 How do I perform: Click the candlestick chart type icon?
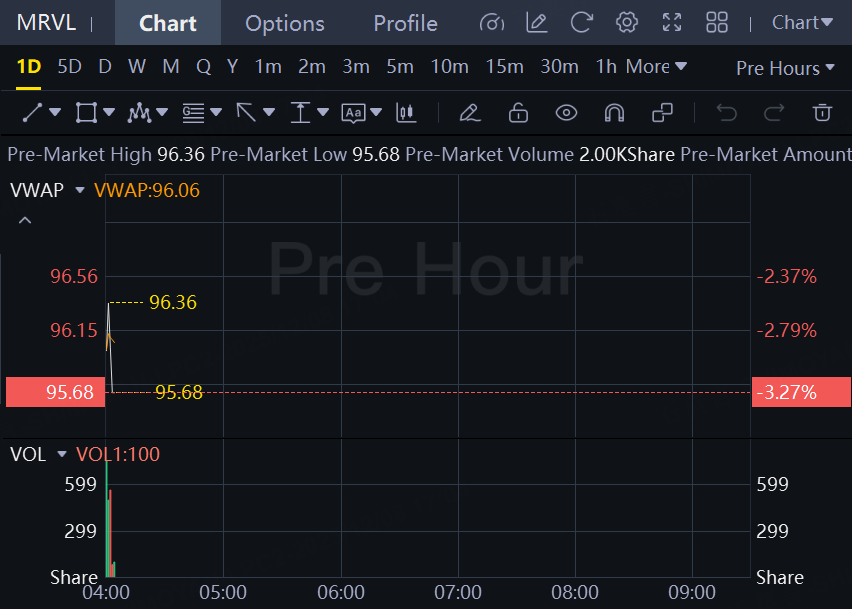[x=406, y=112]
